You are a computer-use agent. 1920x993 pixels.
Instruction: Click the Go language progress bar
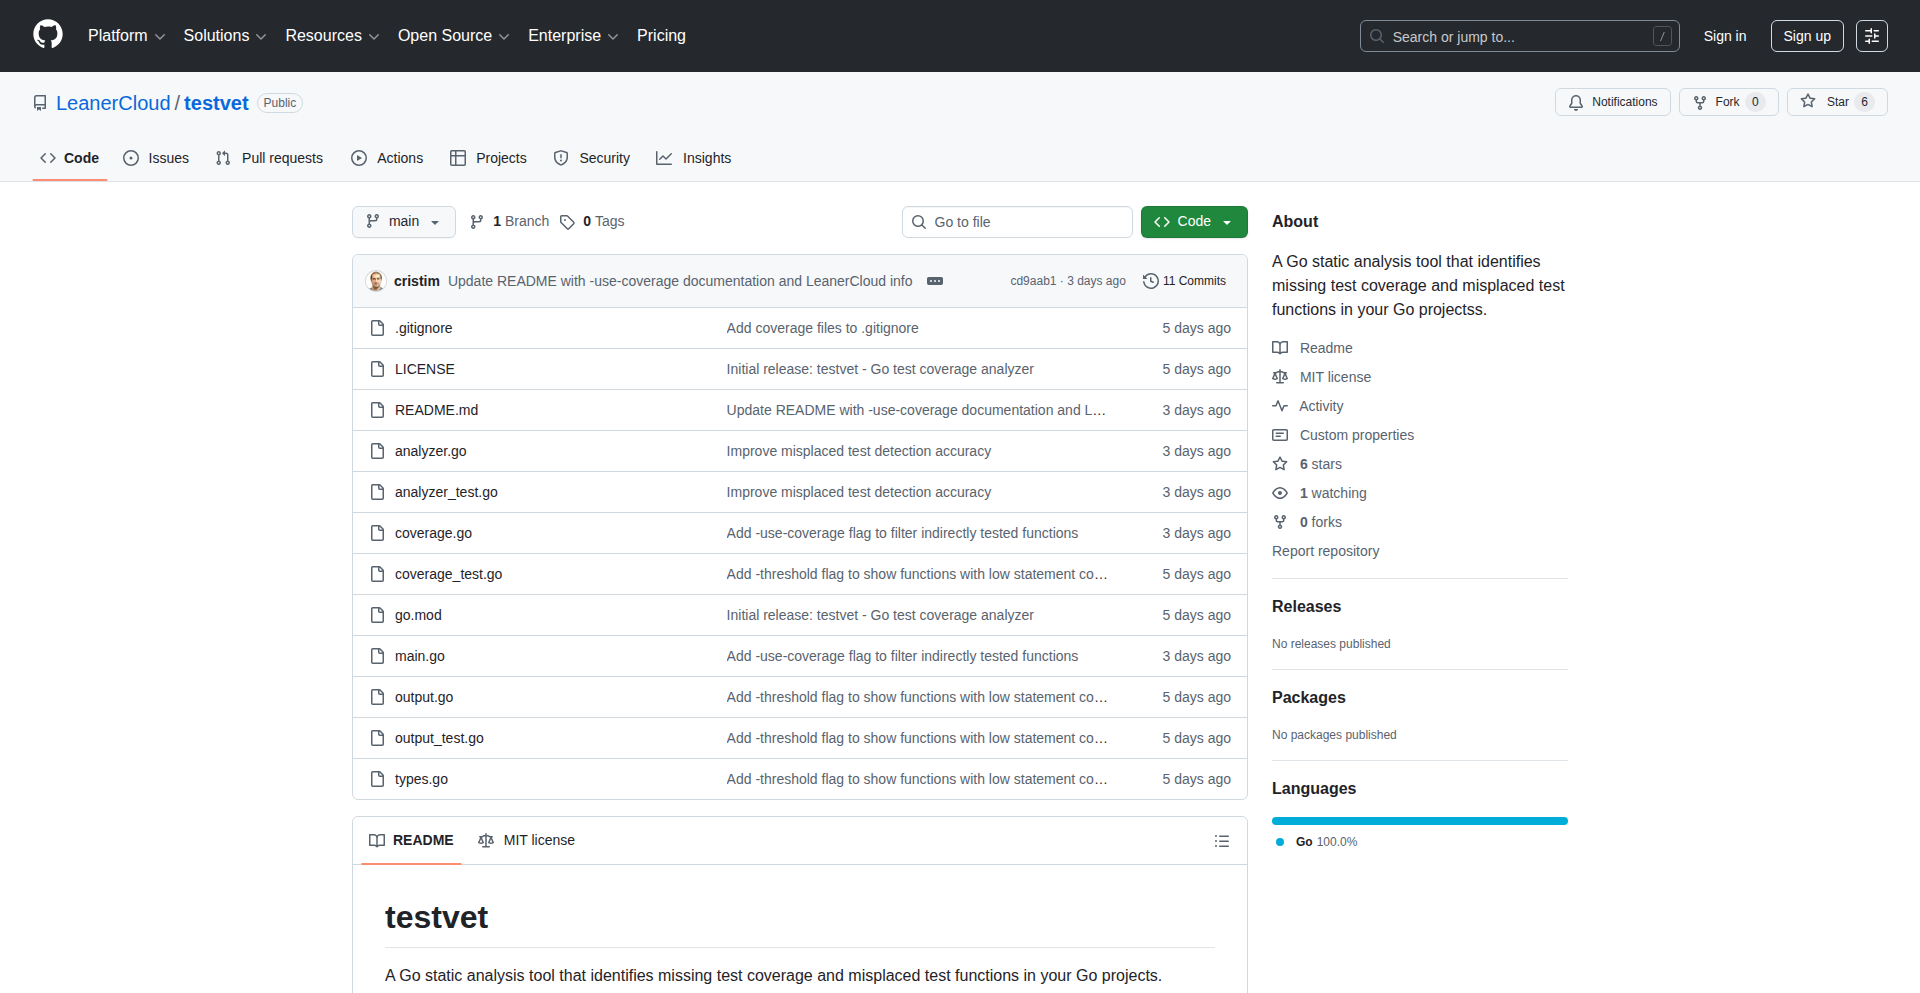coord(1419,821)
